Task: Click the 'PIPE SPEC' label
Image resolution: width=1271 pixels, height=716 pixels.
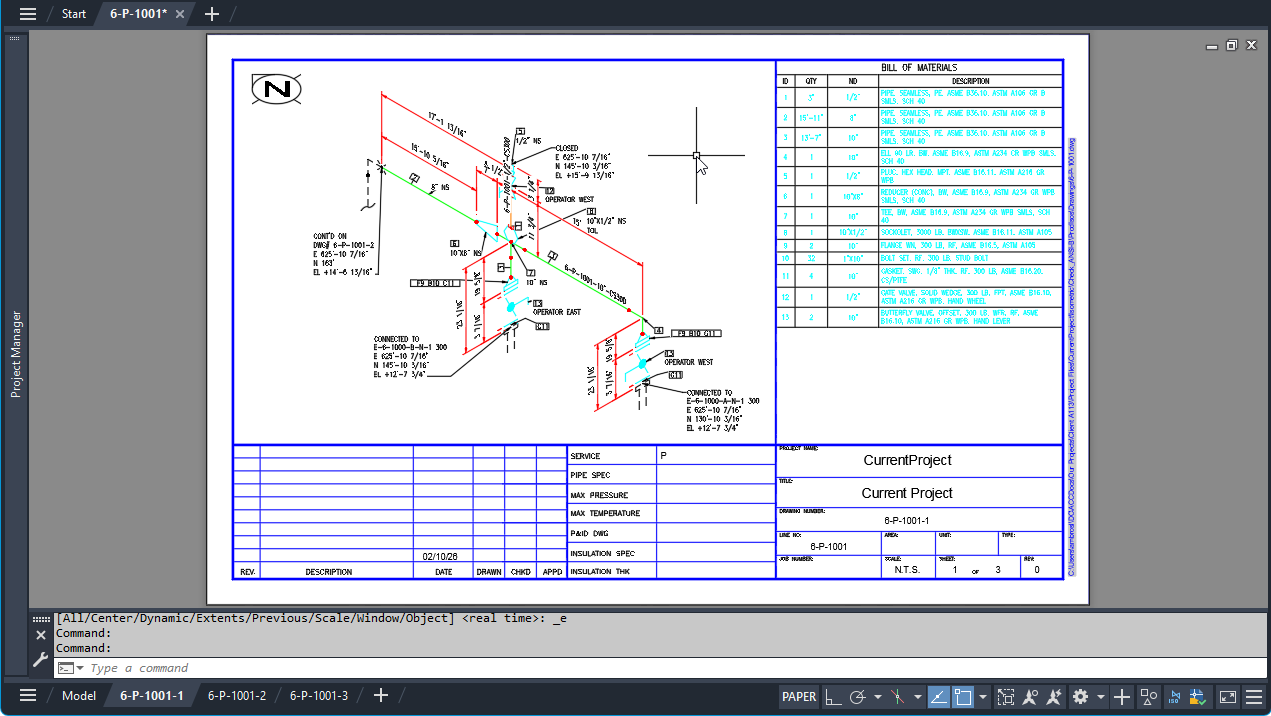Action: [590, 475]
